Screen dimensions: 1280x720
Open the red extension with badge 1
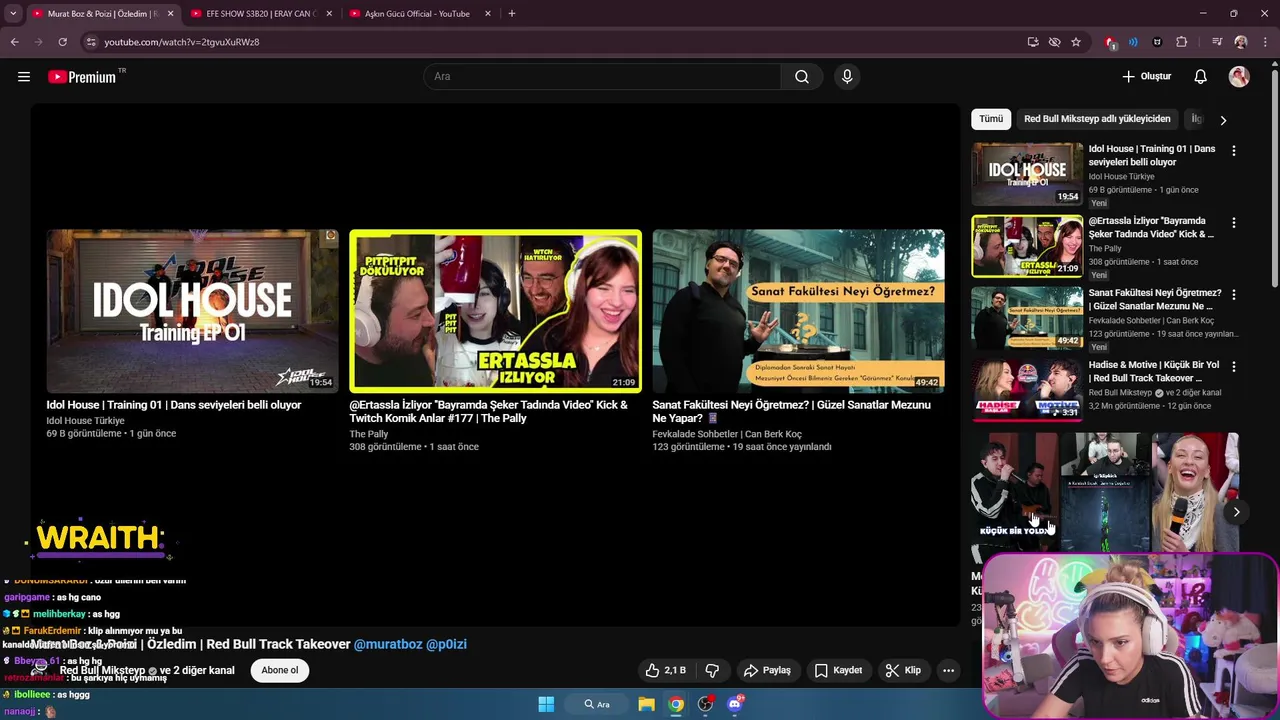(x=1110, y=42)
